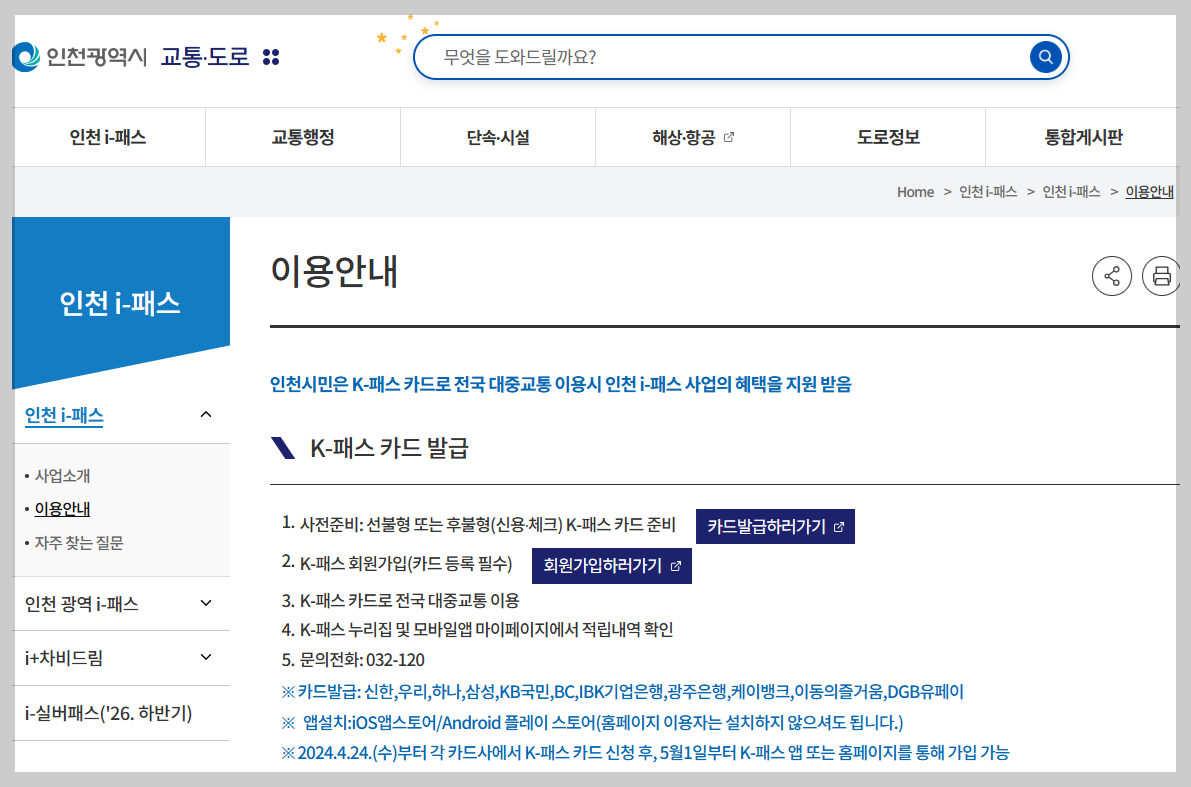Click the Home breadcrumb link
Screen dimensions: 1191x787
(915, 192)
